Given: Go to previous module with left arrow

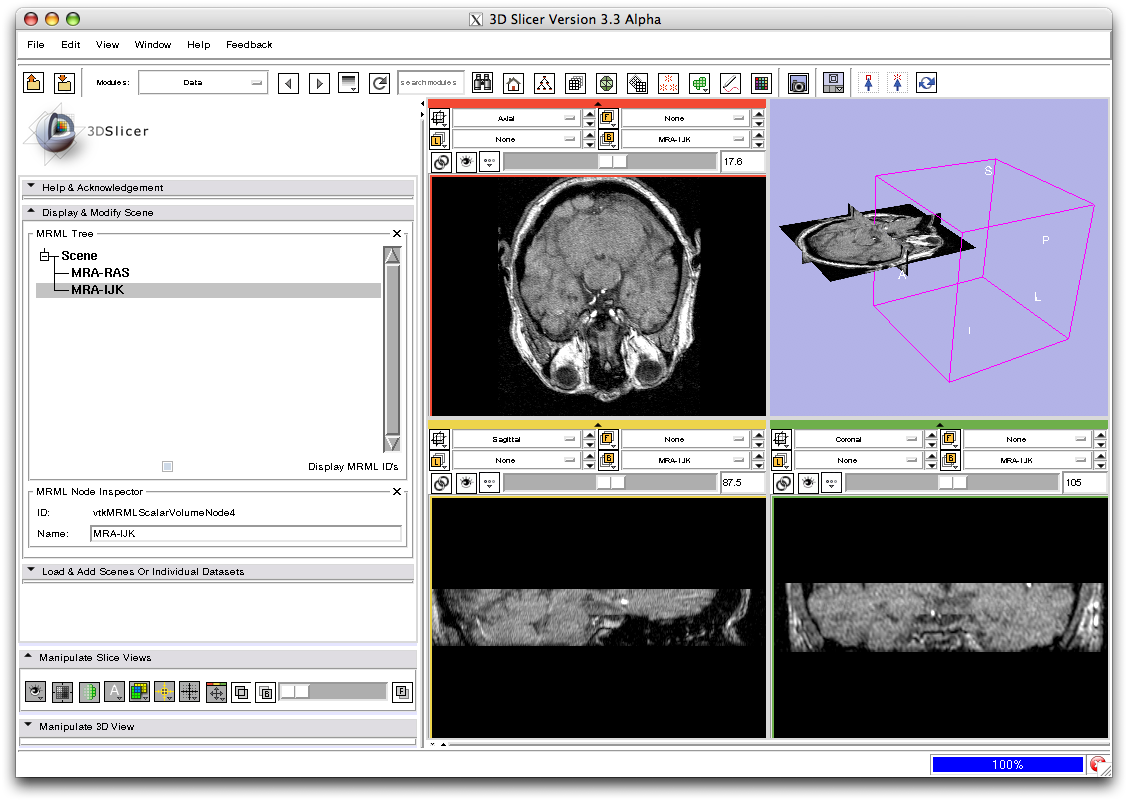Looking at the screenshot, I should (289, 83).
